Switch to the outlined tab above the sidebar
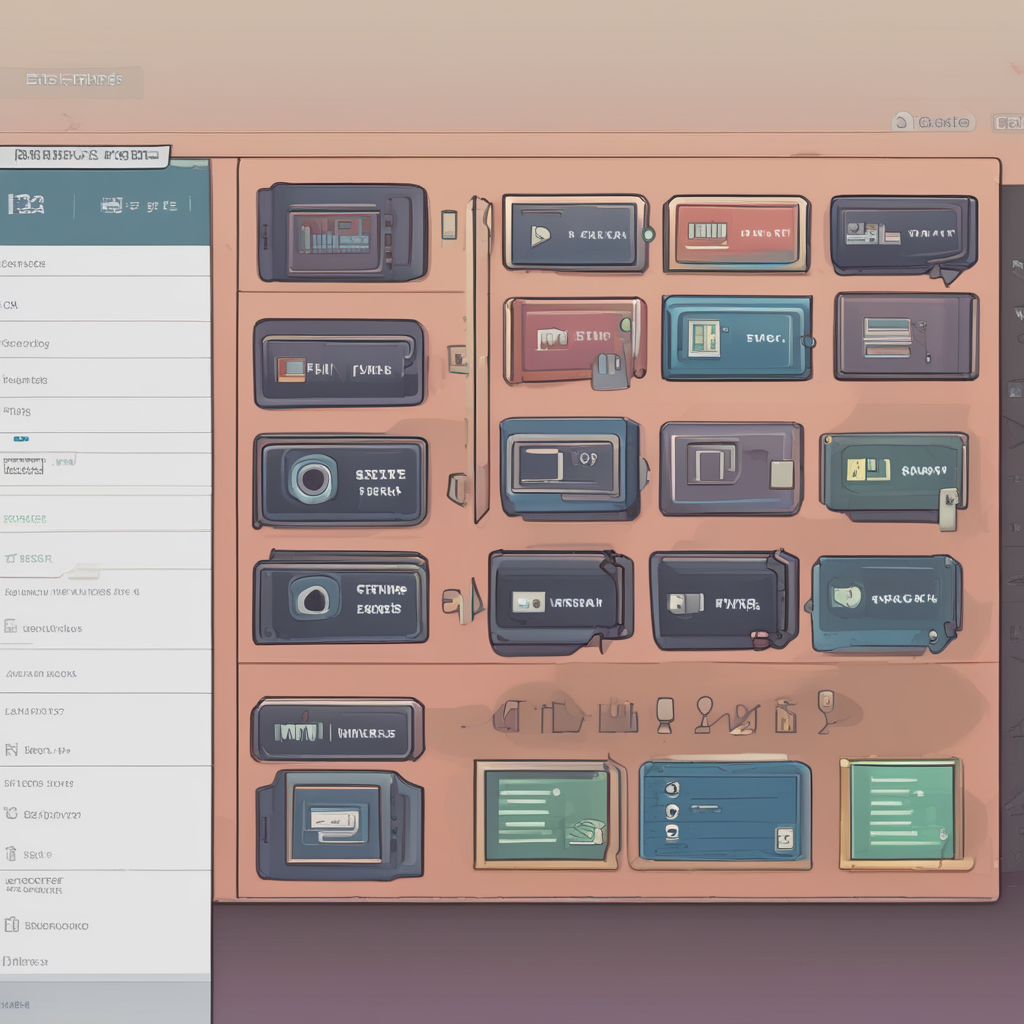Viewport: 1024px width, 1024px height. tap(84, 156)
